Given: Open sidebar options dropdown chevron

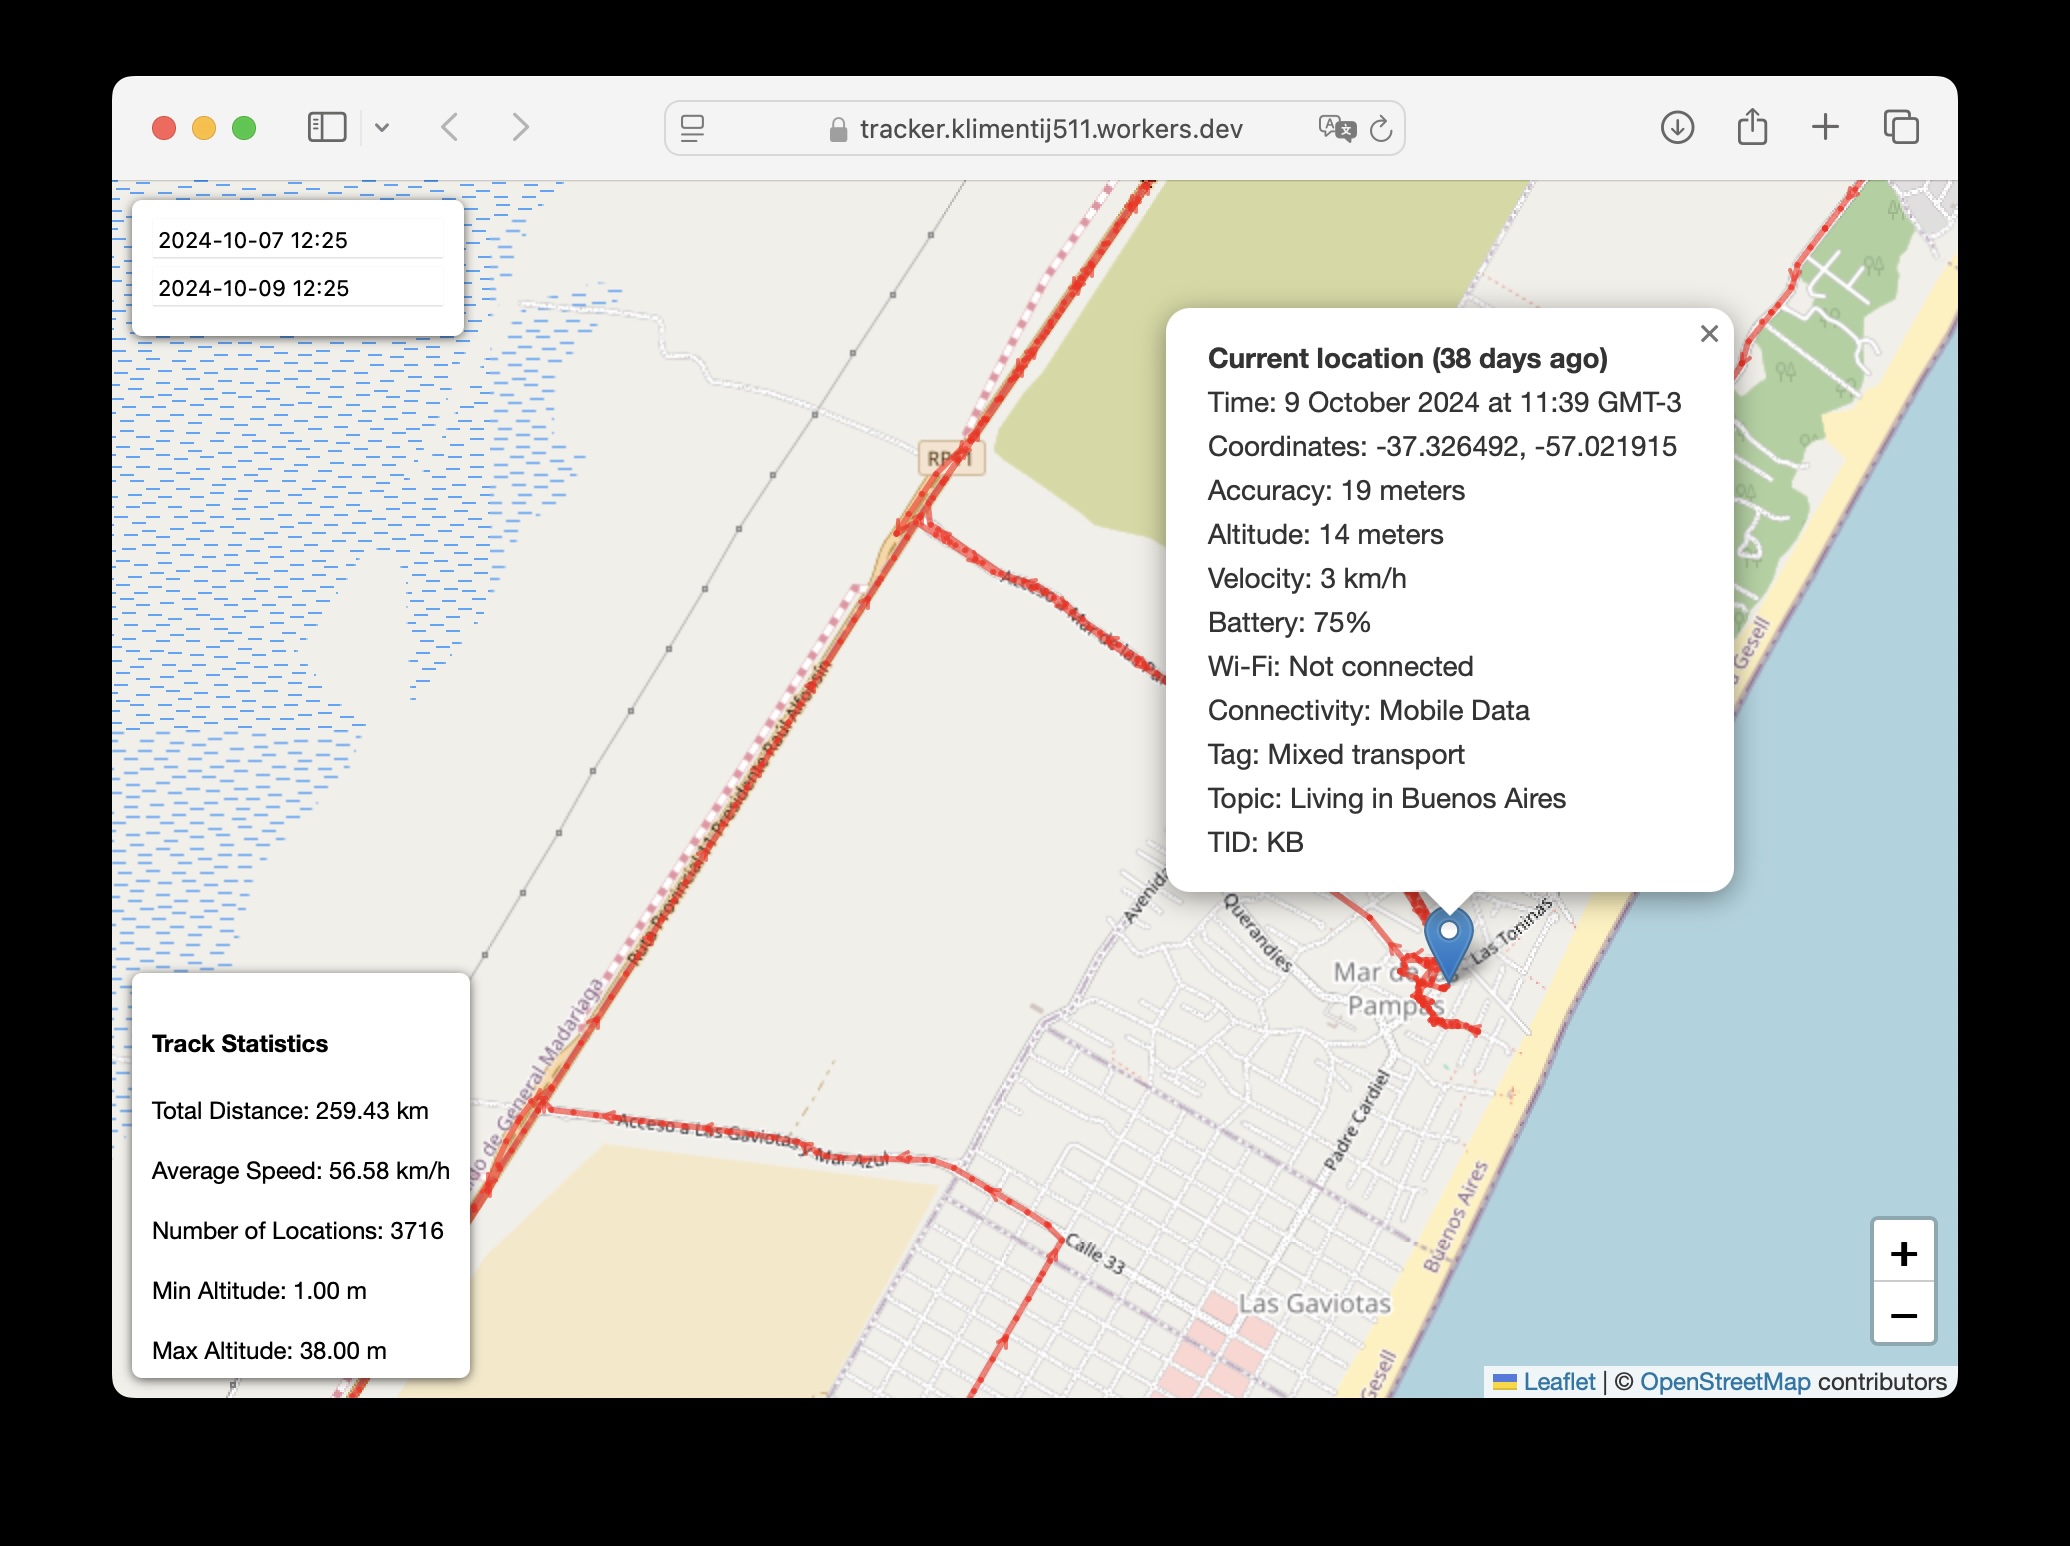Looking at the screenshot, I should click(x=382, y=128).
